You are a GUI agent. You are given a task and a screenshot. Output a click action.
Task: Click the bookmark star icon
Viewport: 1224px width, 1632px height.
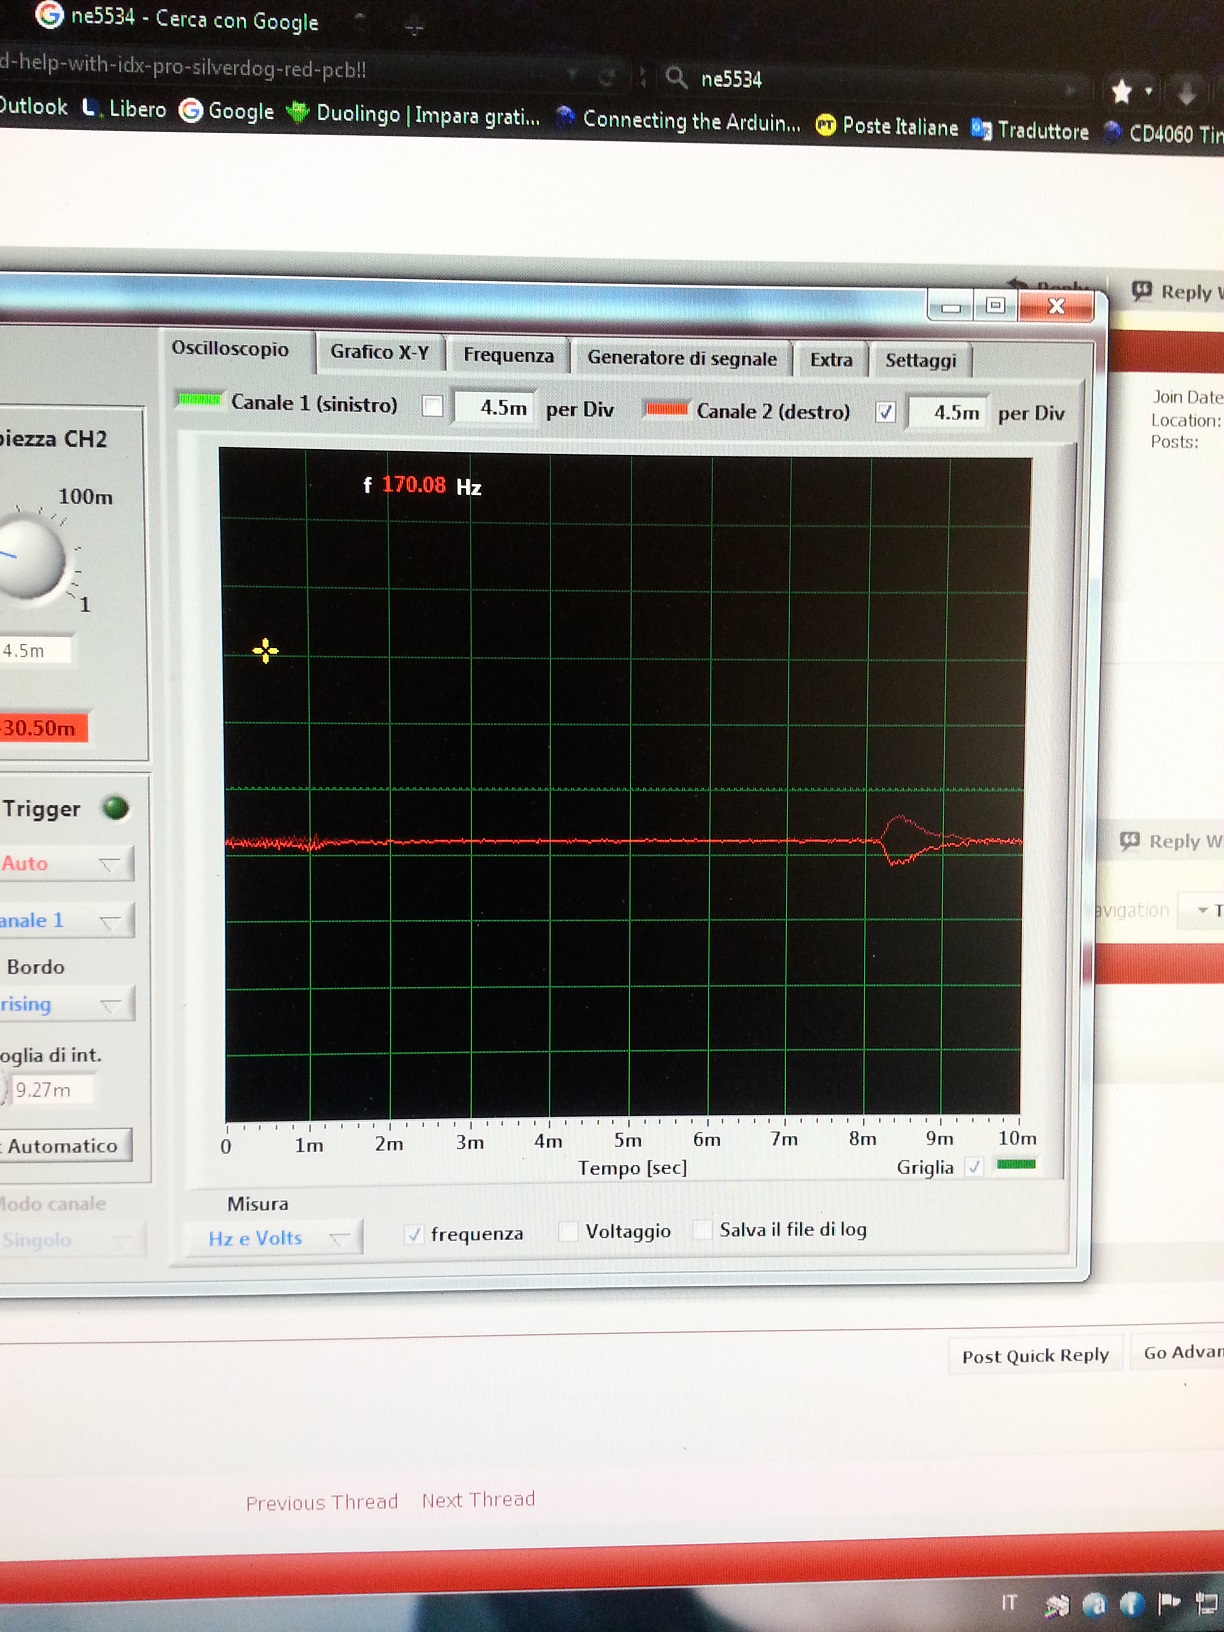[1121, 92]
